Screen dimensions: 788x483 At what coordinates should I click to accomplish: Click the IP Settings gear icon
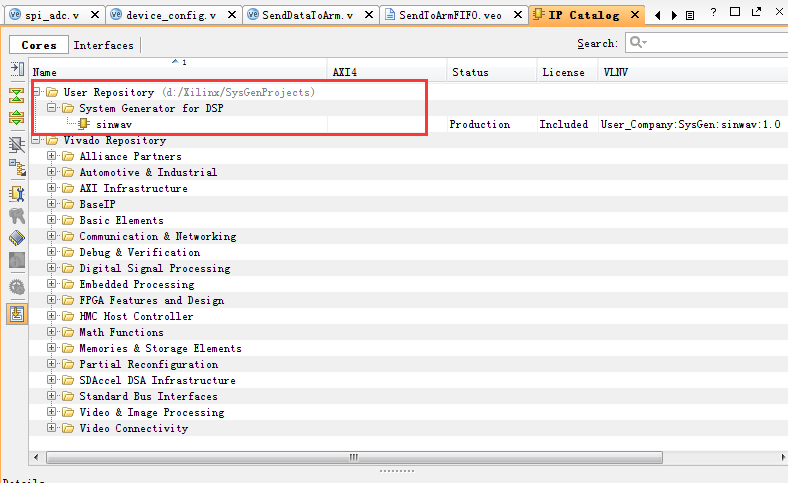(x=17, y=287)
